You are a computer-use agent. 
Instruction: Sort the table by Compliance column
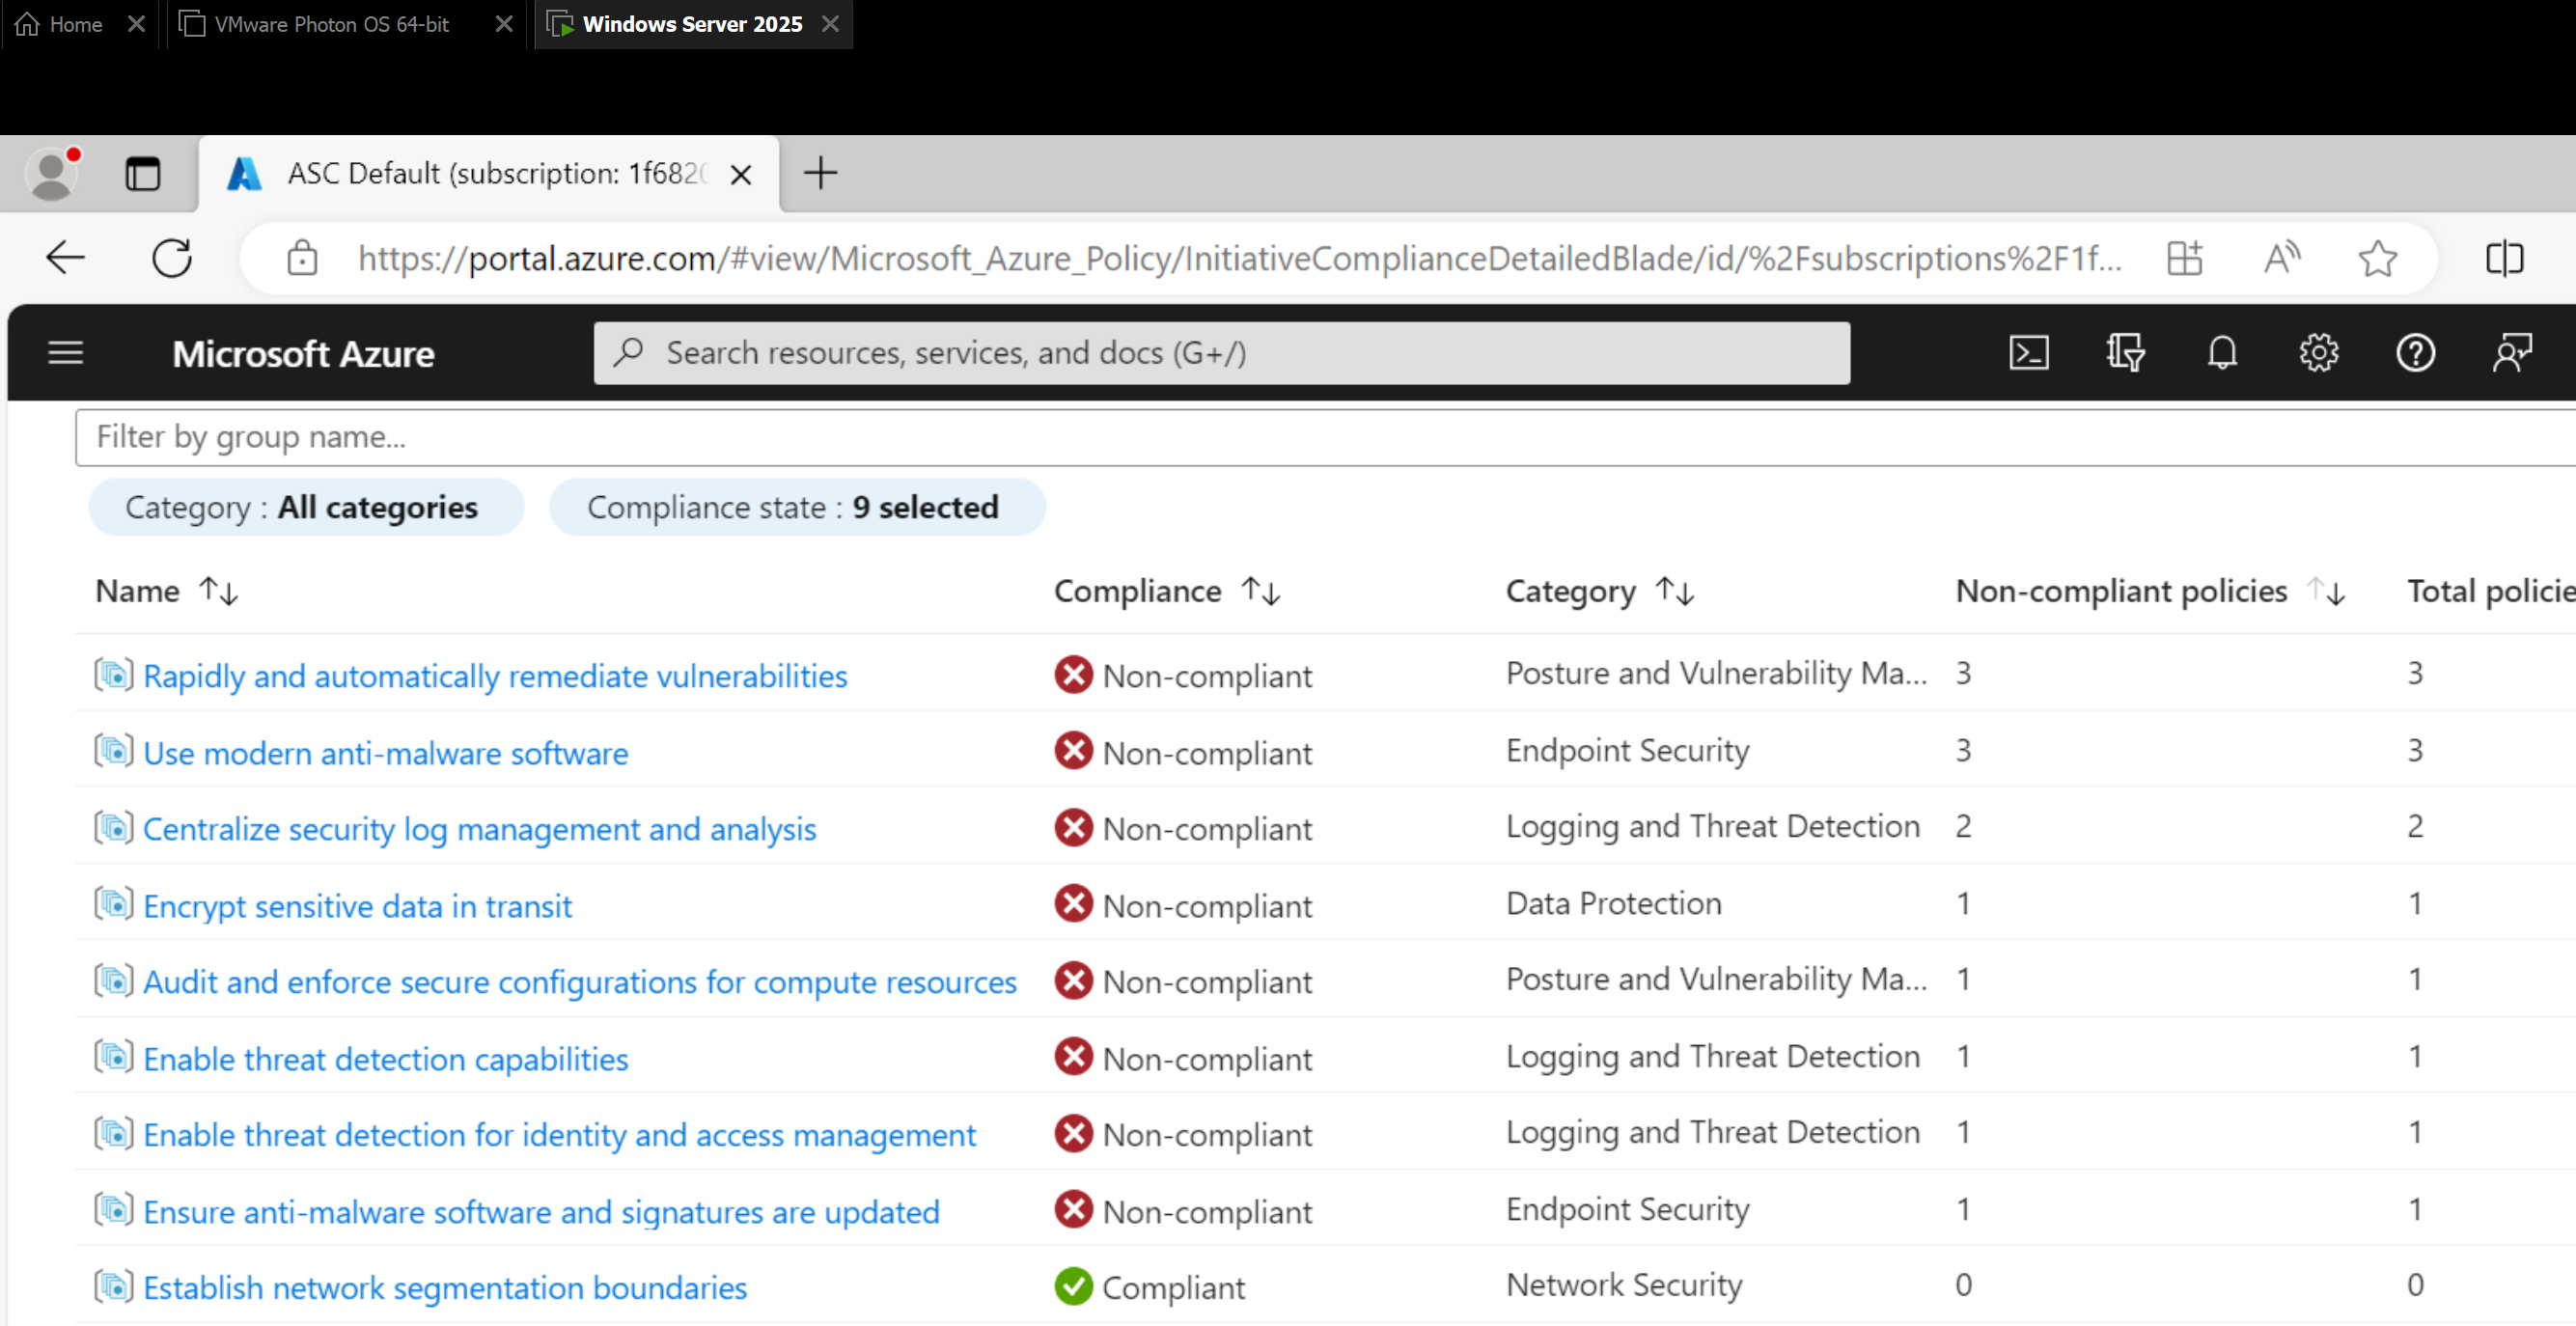click(1166, 591)
